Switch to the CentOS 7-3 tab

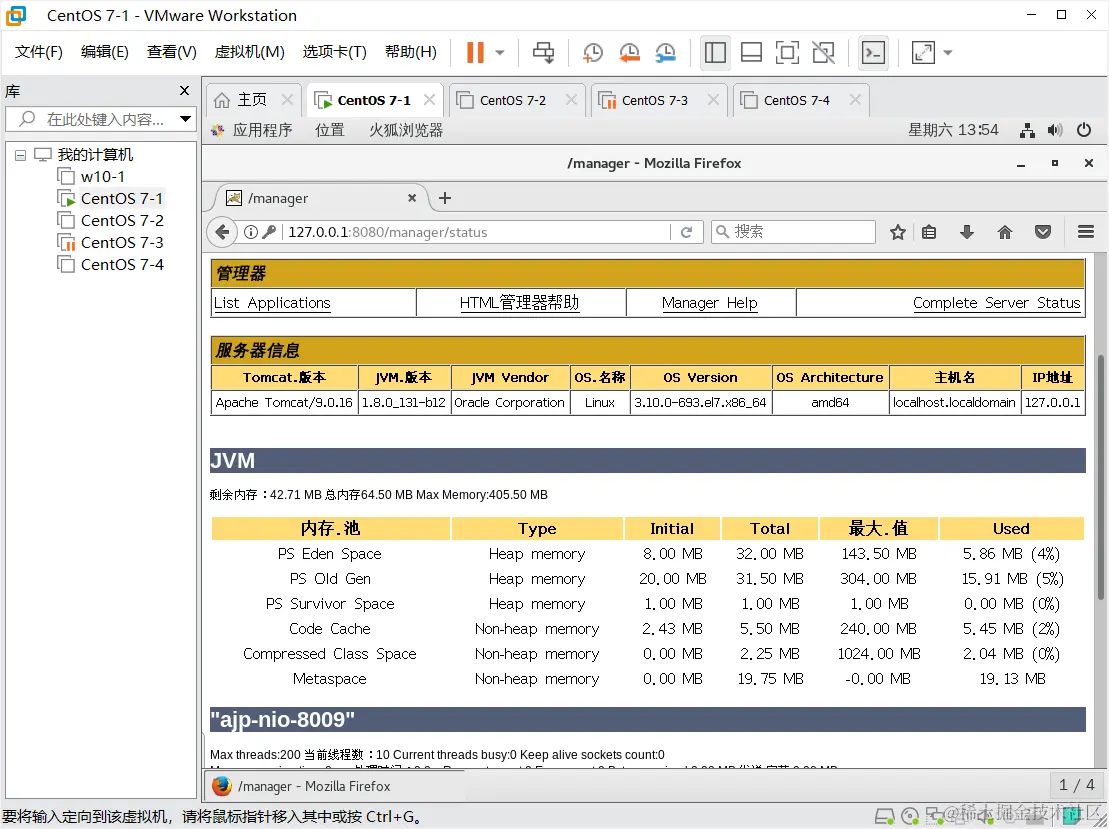coord(654,100)
